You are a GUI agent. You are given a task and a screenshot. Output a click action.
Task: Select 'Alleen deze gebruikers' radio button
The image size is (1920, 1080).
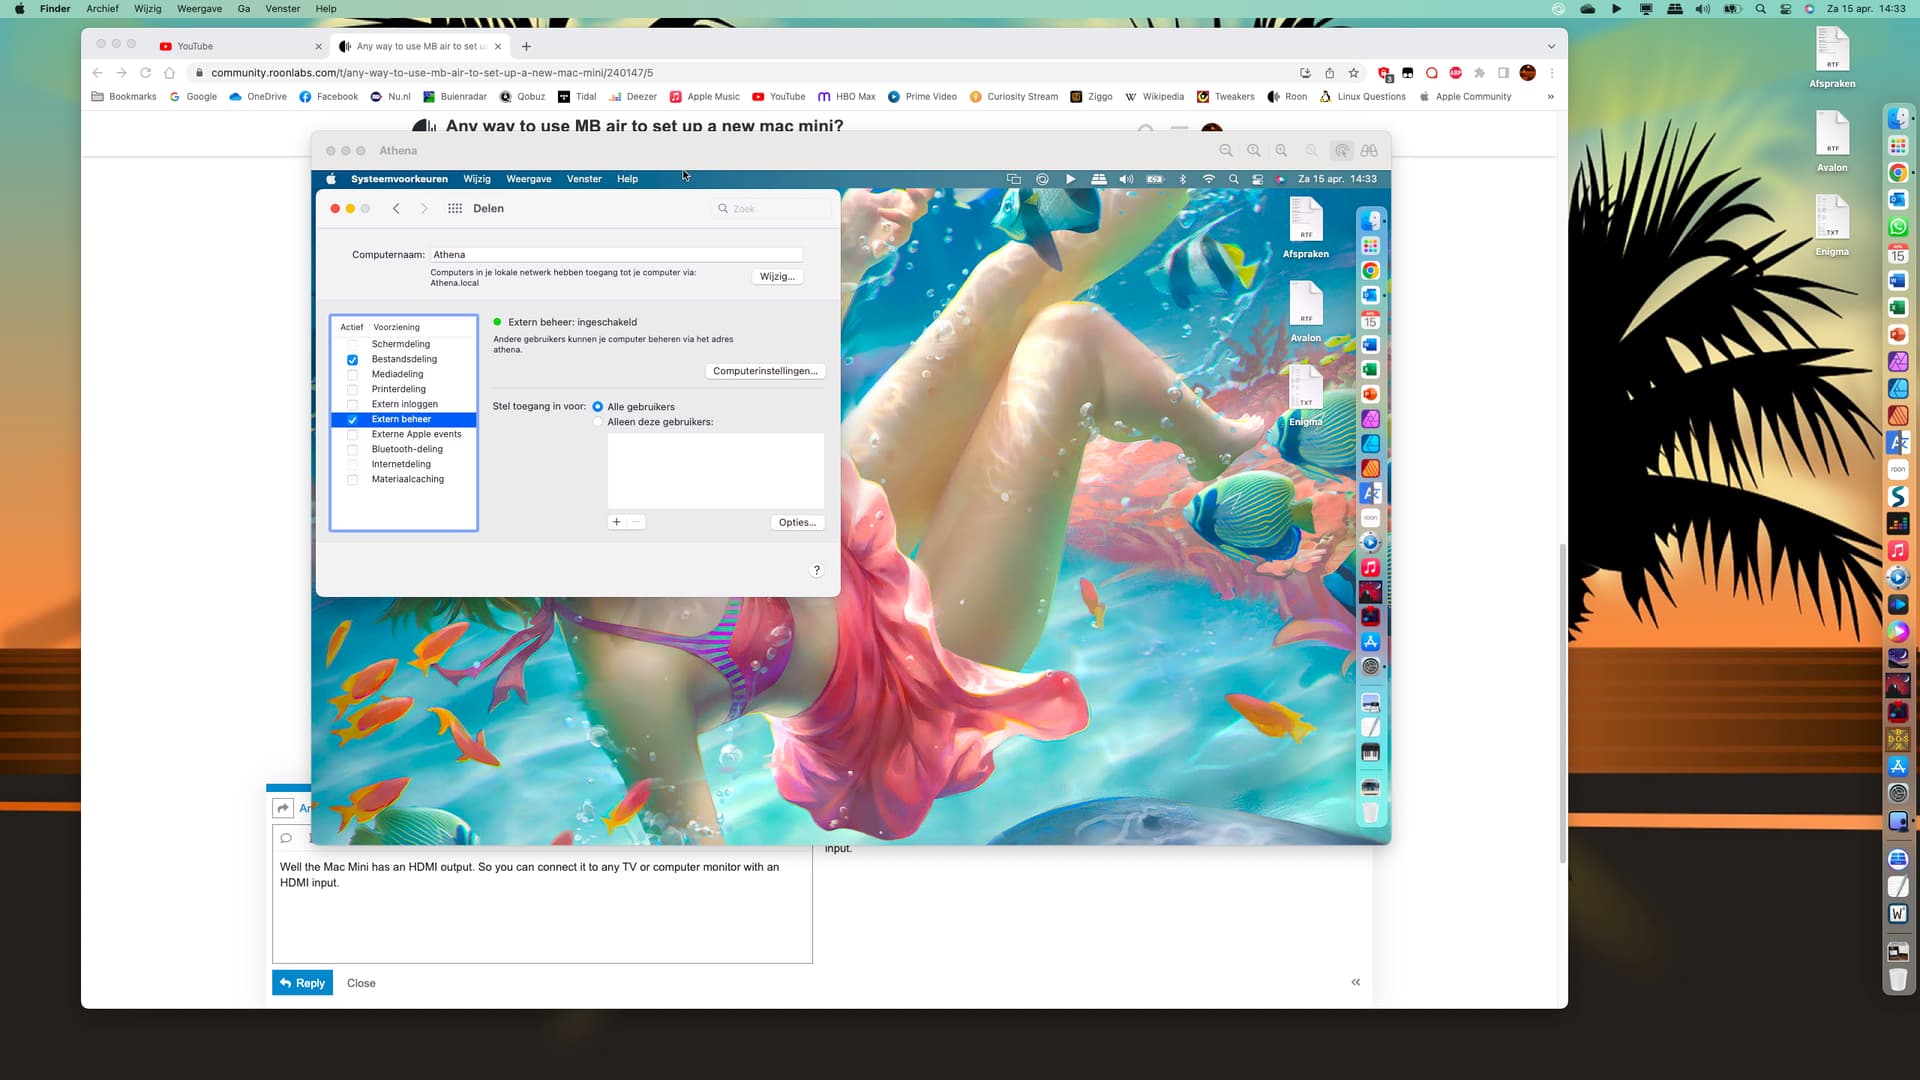tap(598, 422)
